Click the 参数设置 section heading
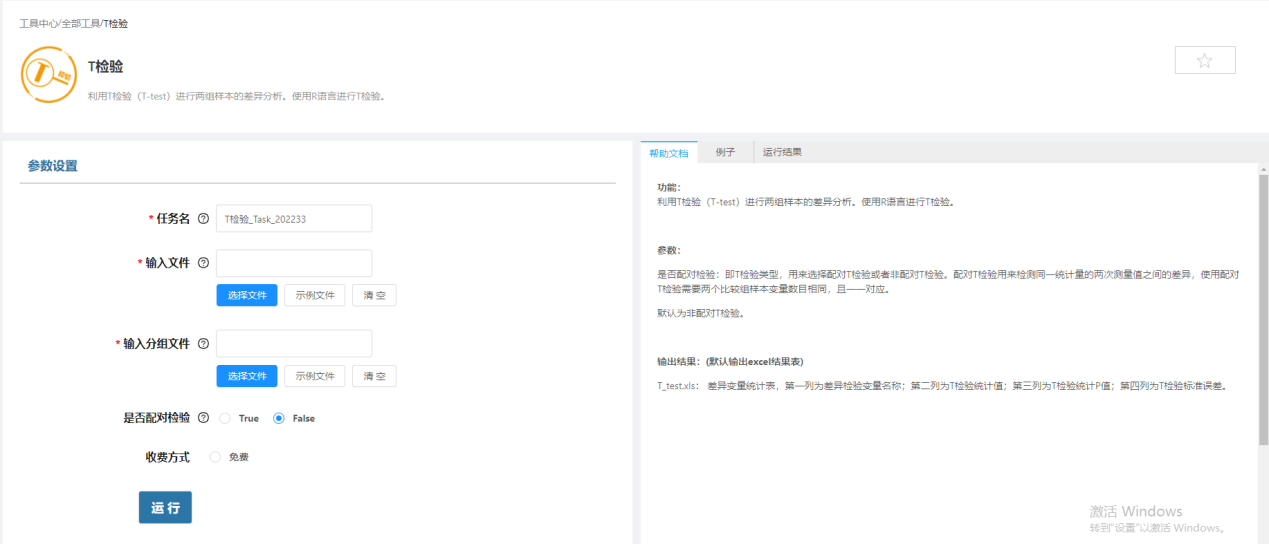 click(x=53, y=166)
